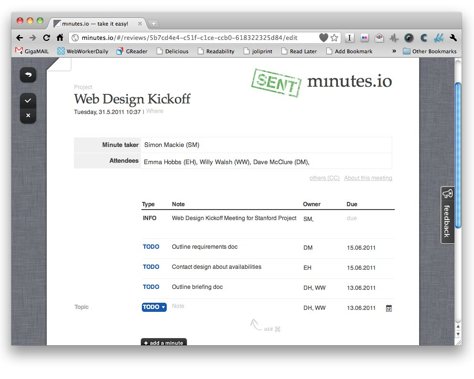This screenshot has width=474, height=379.
Task: Click the 'due' placeholder in INFO row
Action: click(352, 218)
